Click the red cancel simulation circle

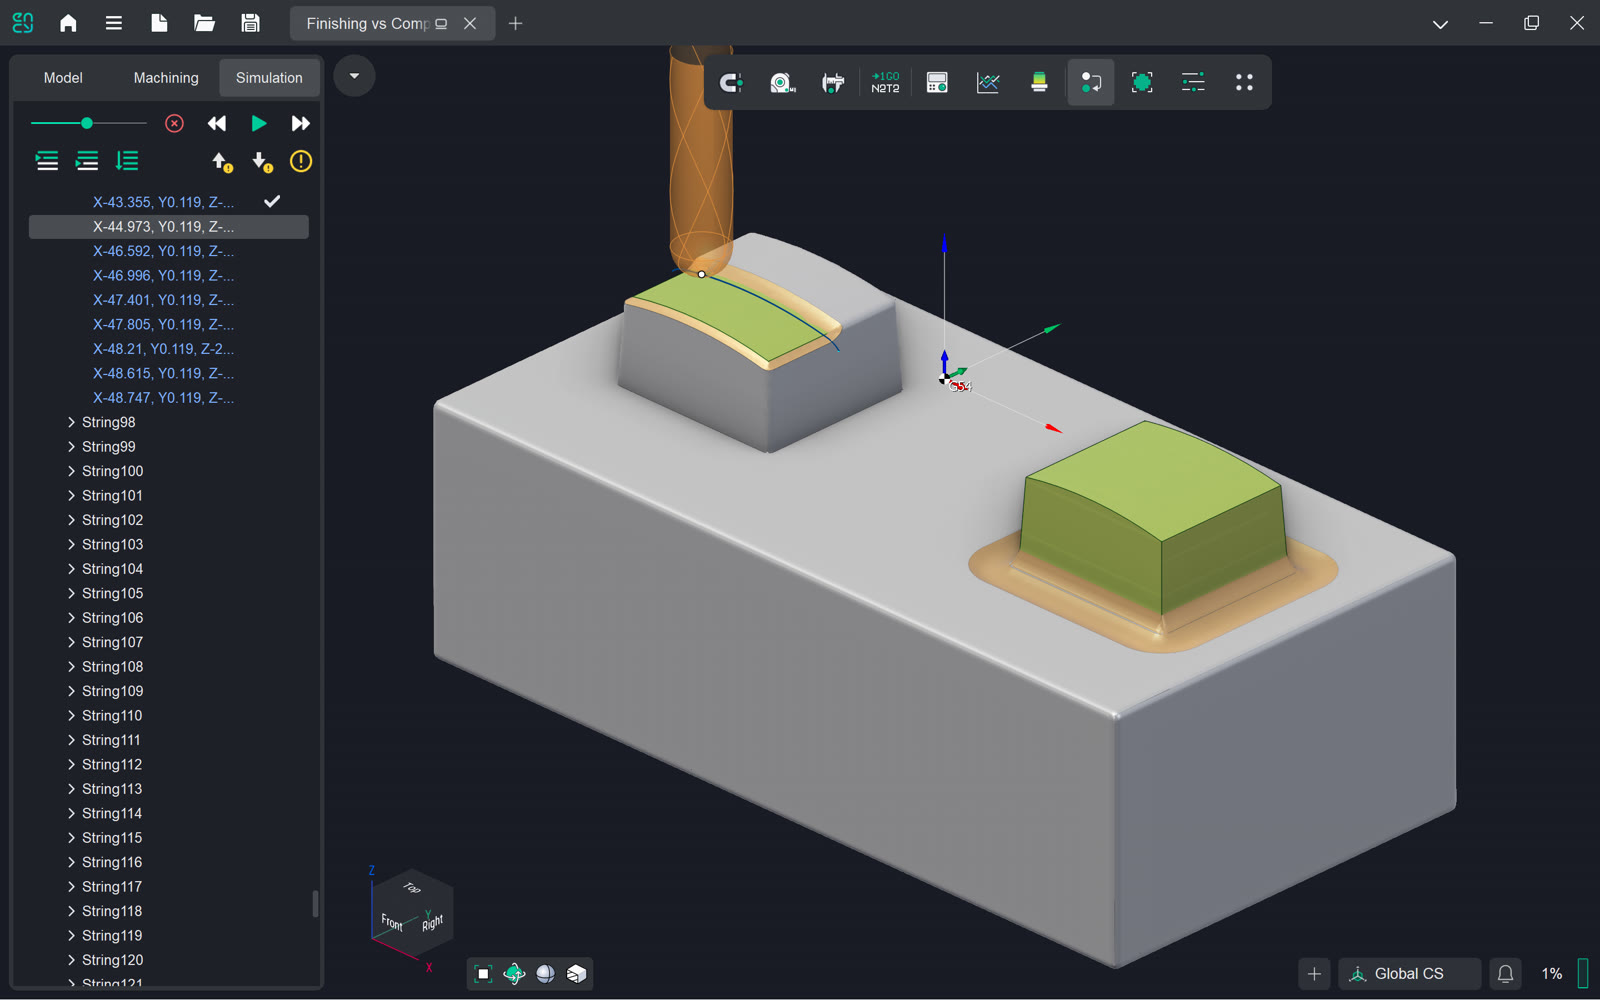[x=174, y=123]
